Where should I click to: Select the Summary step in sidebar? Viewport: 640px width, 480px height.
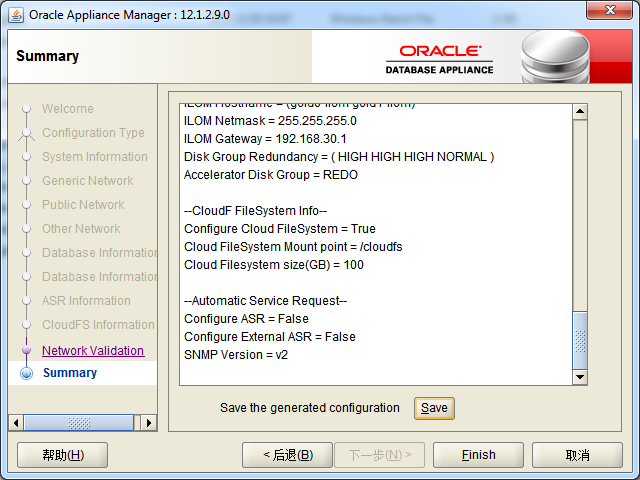pyautogui.click(x=70, y=373)
